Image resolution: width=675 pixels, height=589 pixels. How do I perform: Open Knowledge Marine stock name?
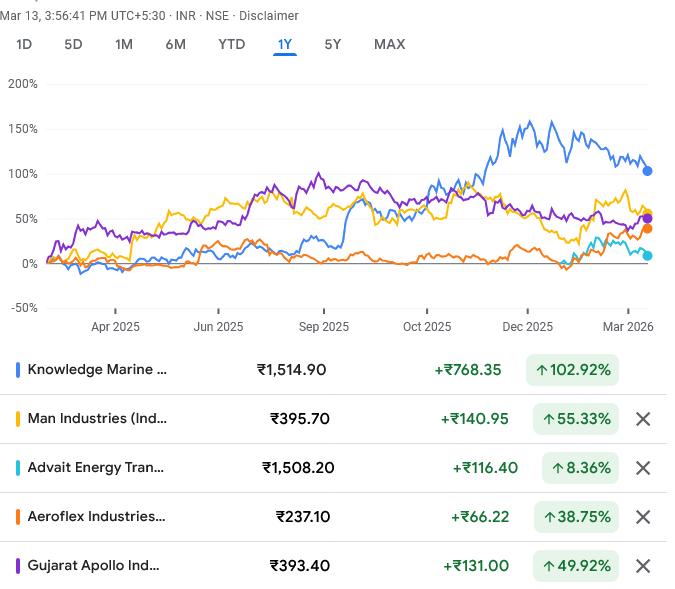[x=97, y=369]
